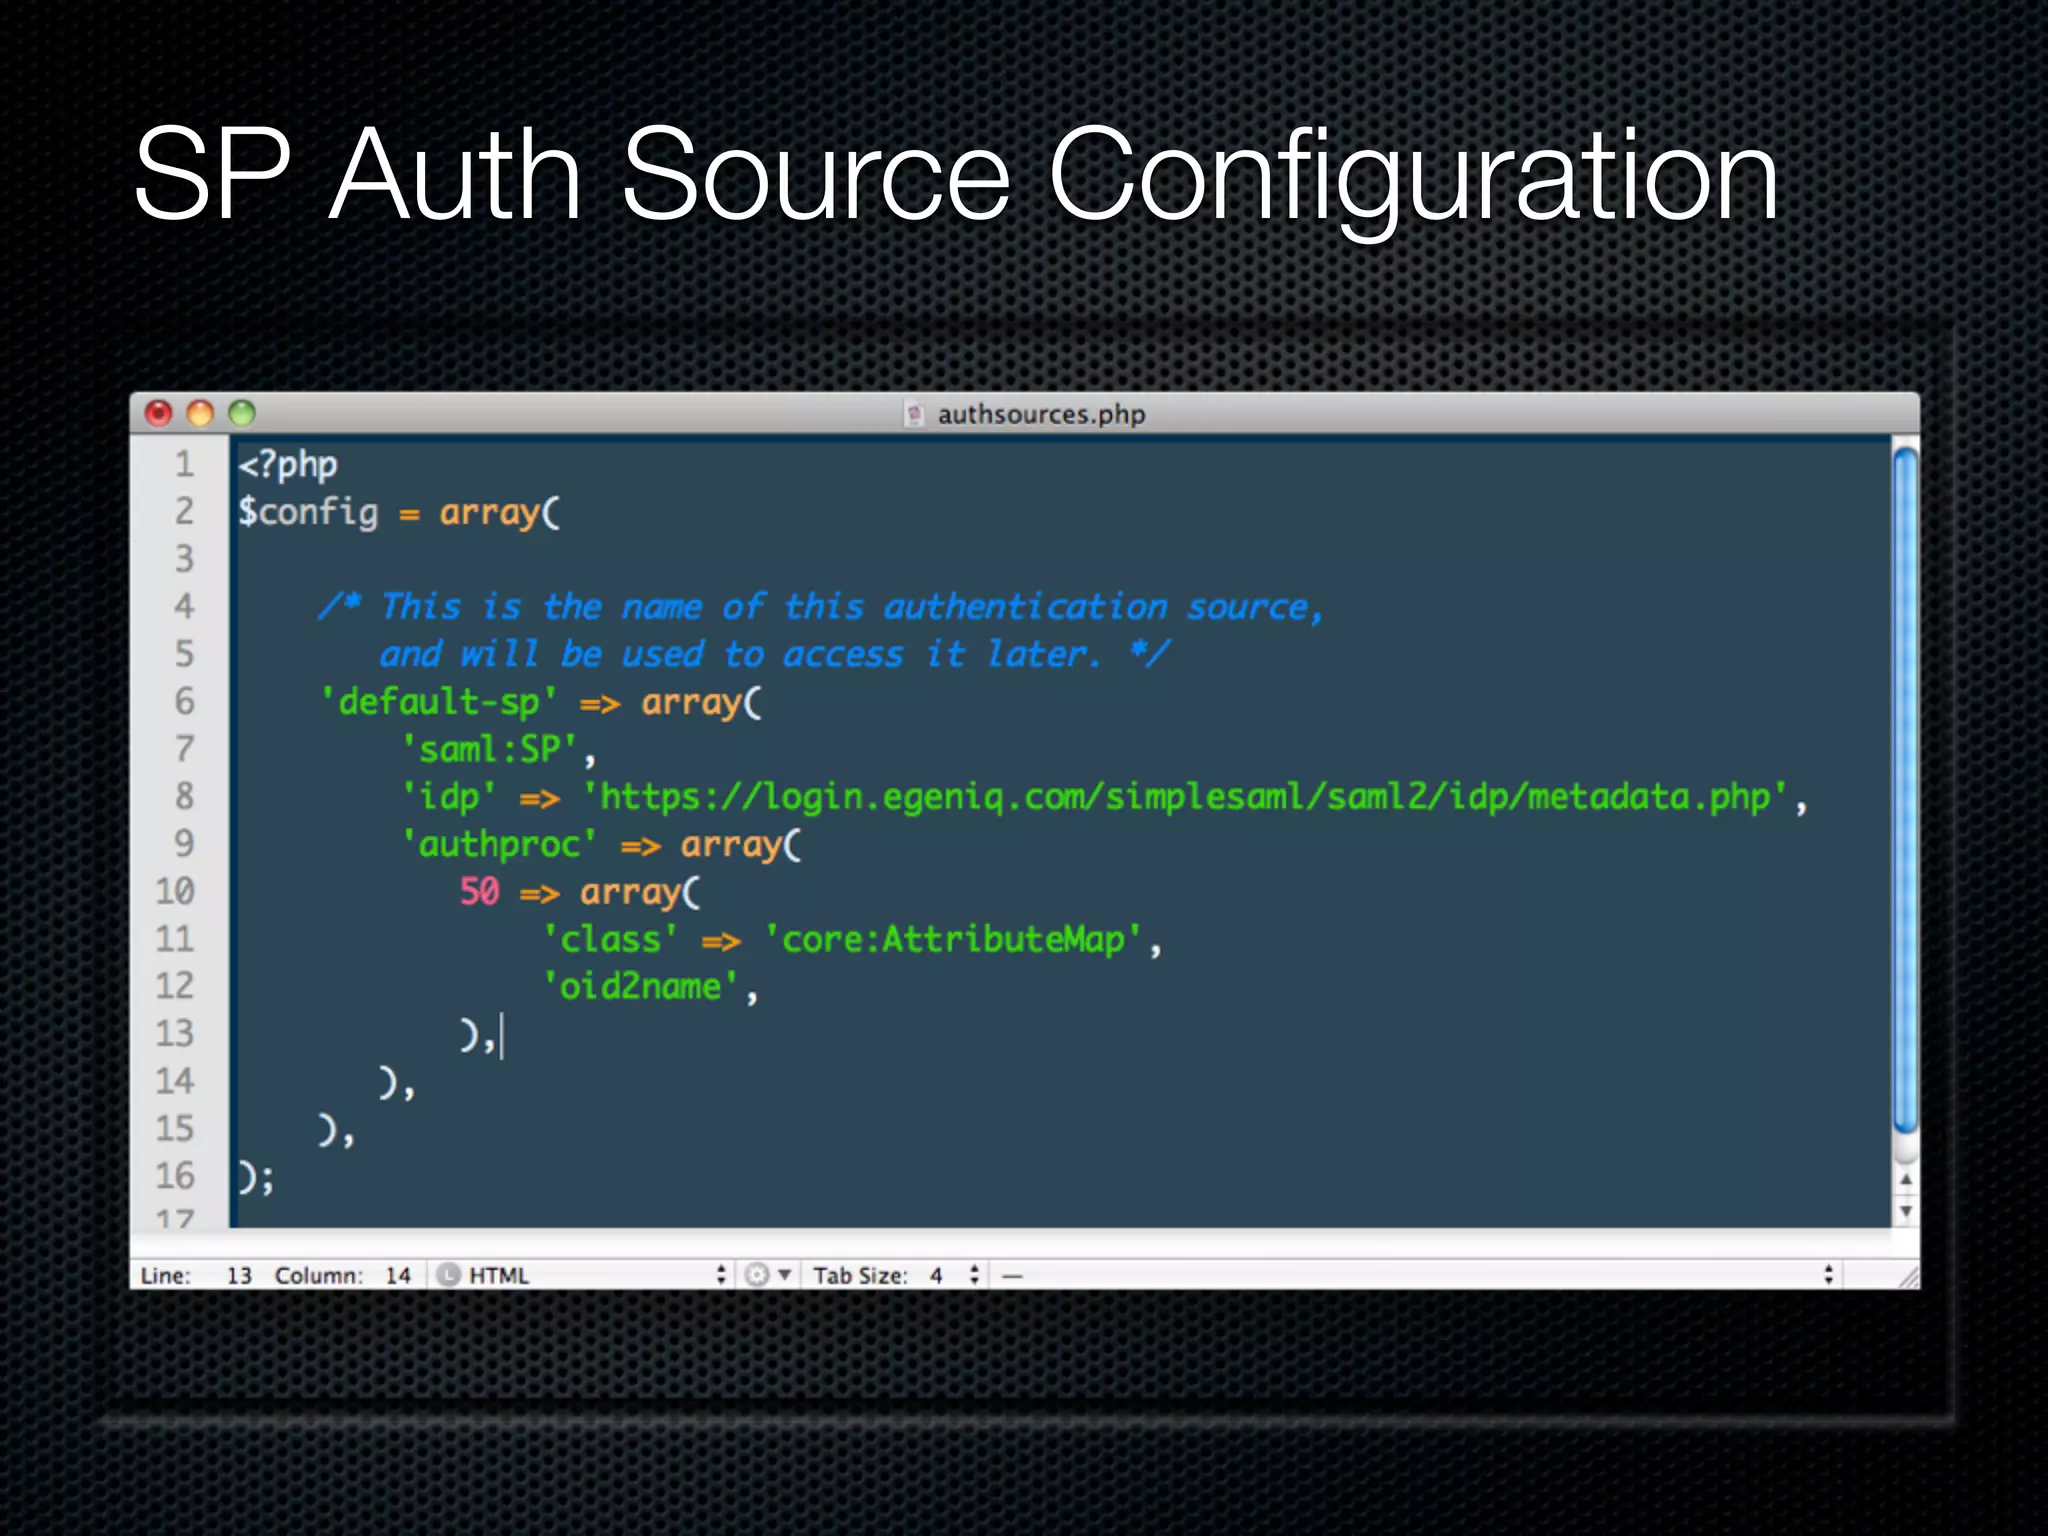
Task: Click line number 6 in gutter
Action: pos(184,701)
